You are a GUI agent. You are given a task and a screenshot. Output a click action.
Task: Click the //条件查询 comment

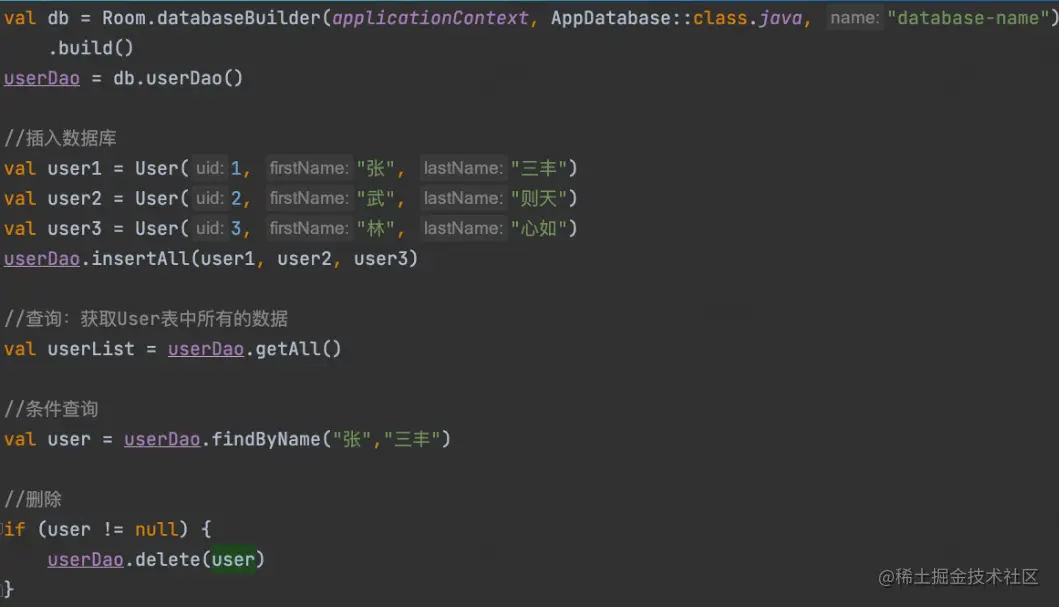51,409
